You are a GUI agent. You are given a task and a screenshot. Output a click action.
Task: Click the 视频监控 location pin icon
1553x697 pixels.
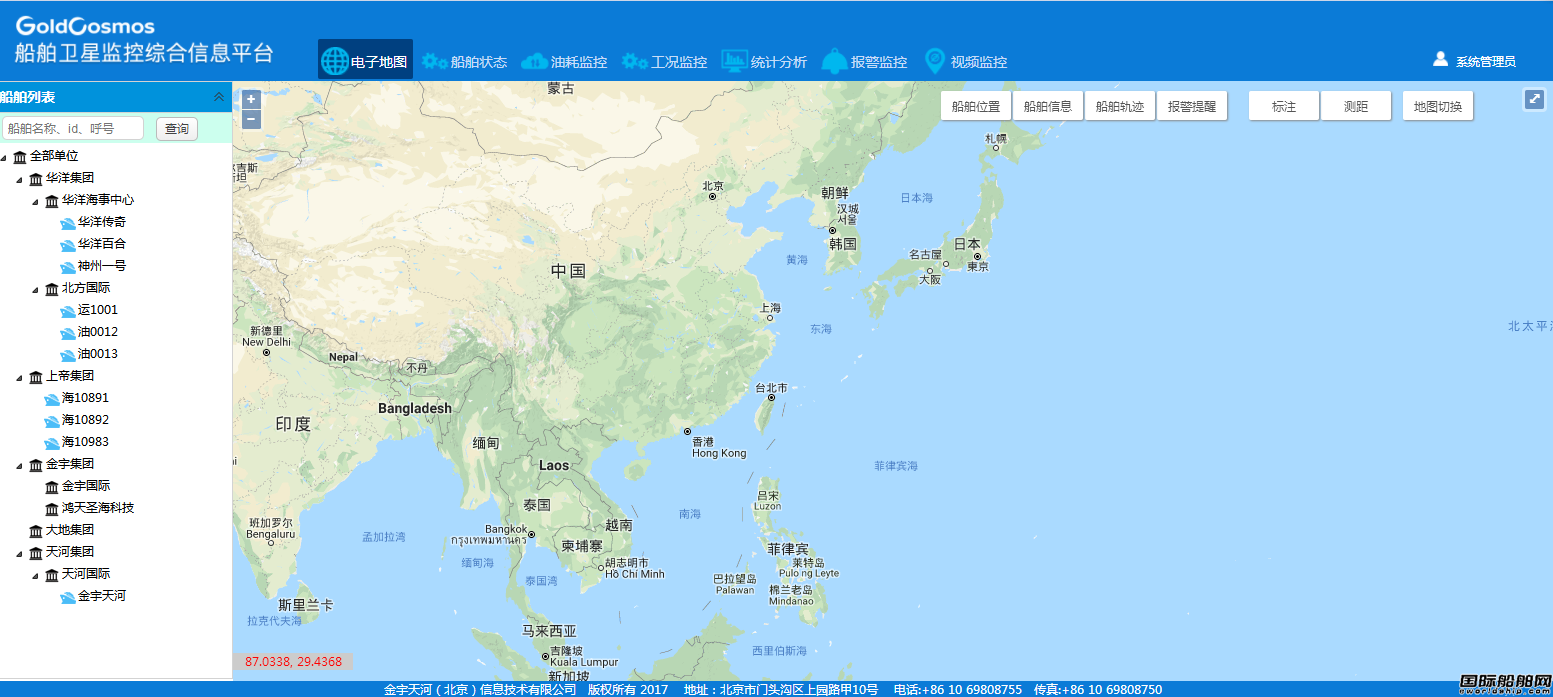[x=935, y=61]
